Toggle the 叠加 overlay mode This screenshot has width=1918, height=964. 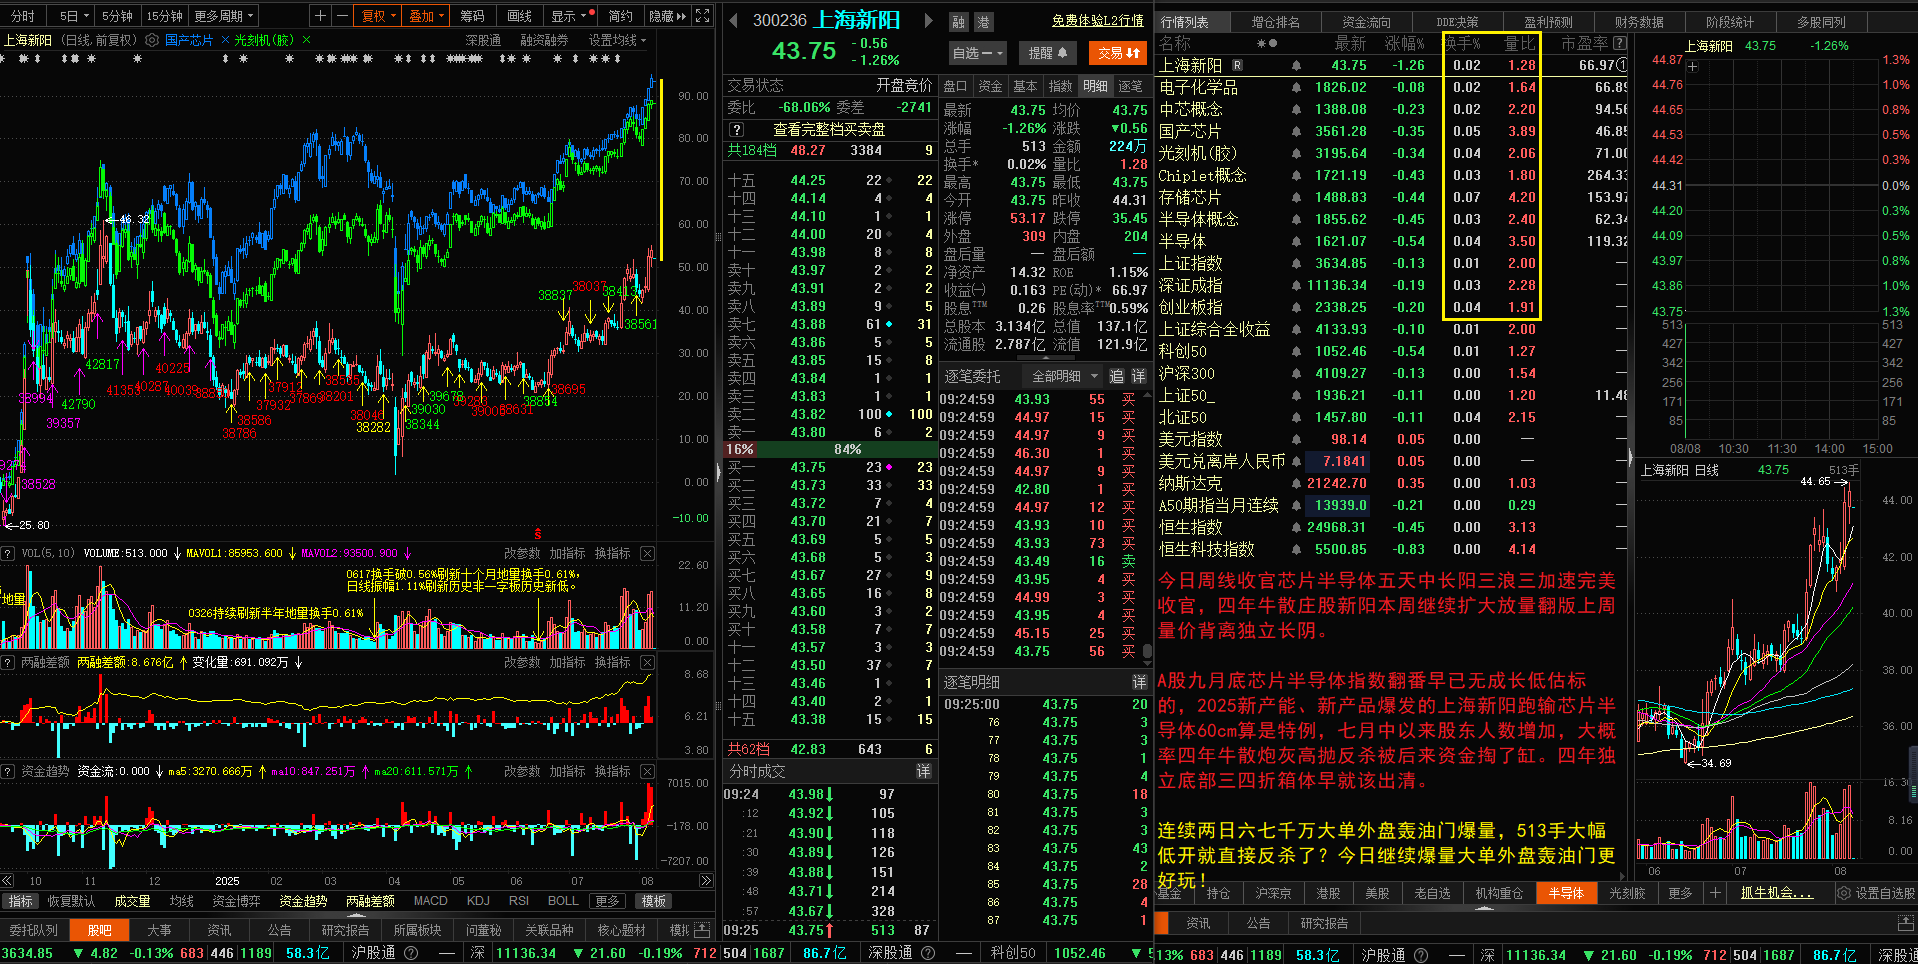pos(427,16)
